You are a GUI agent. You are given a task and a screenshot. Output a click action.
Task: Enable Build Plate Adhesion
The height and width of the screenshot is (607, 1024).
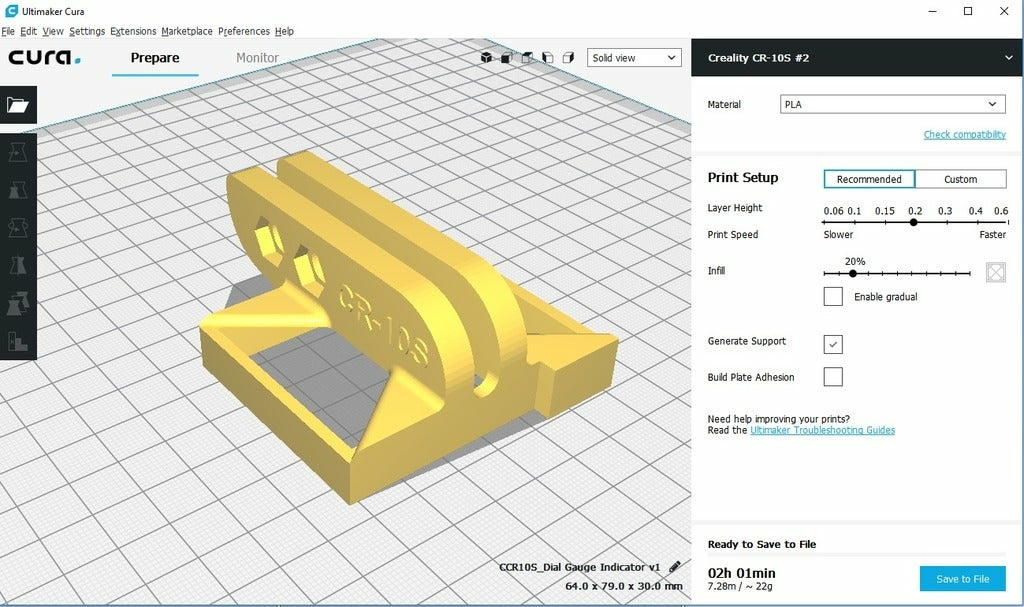coord(835,377)
